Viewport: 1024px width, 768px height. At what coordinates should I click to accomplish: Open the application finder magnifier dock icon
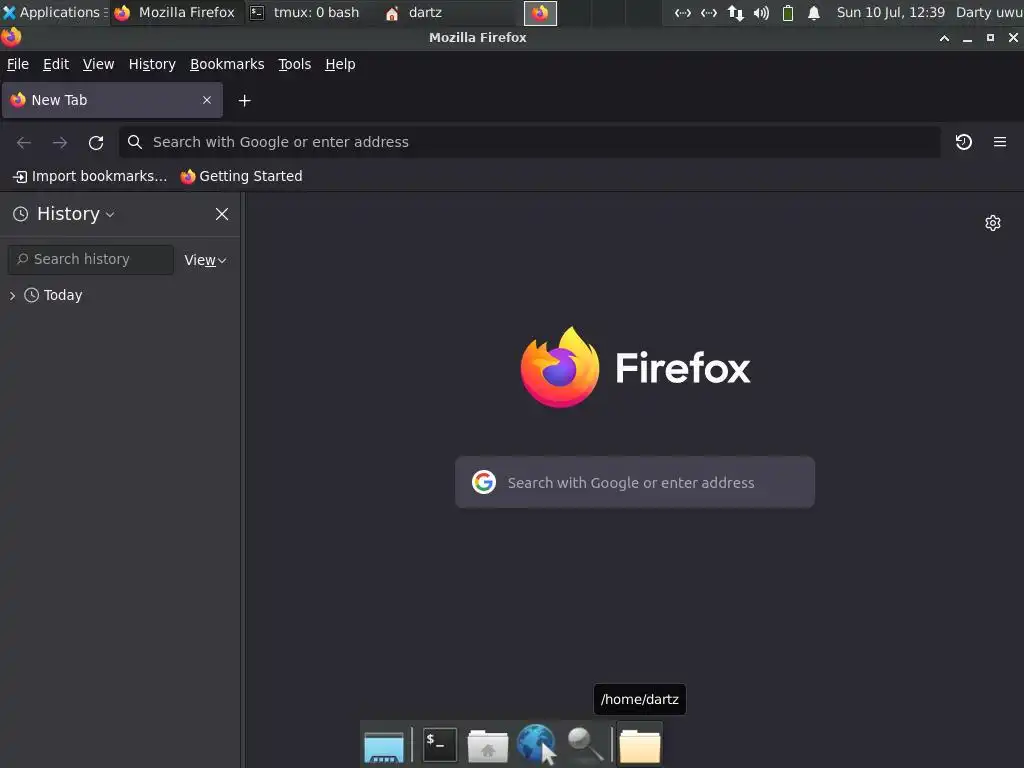(x=585, y=745)
